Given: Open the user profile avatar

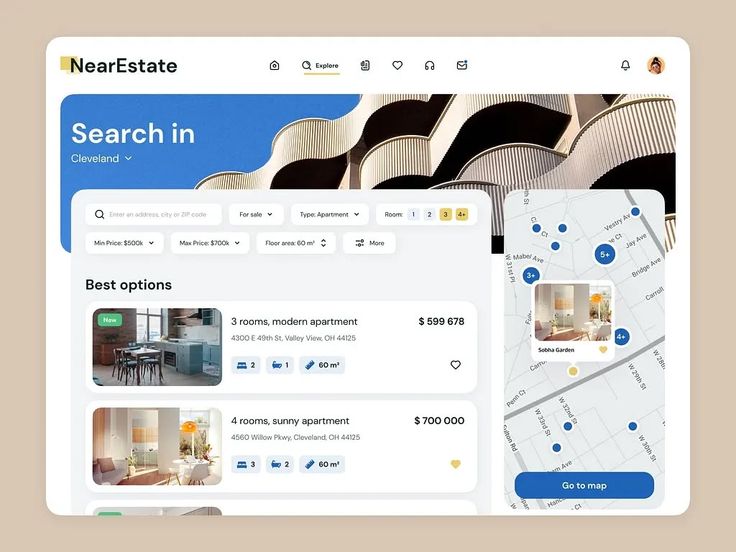Looking at the screenshot, I should tap(656, 65).
